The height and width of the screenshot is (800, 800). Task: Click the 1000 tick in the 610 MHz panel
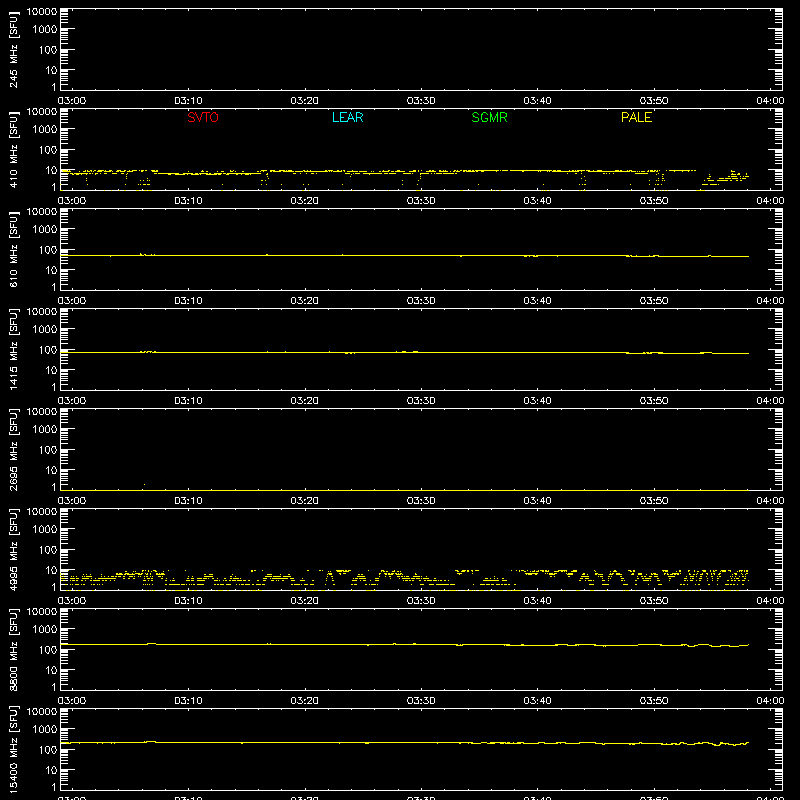point(45,230)
